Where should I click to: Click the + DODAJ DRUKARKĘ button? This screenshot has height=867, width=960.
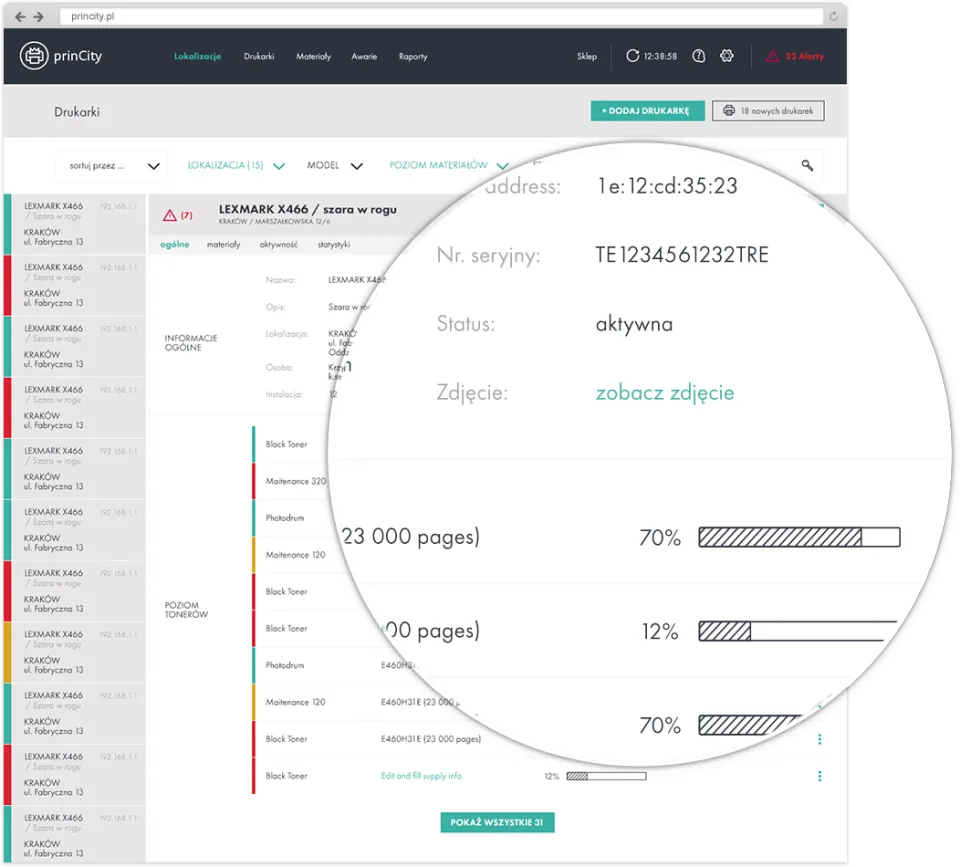(647, 111)
